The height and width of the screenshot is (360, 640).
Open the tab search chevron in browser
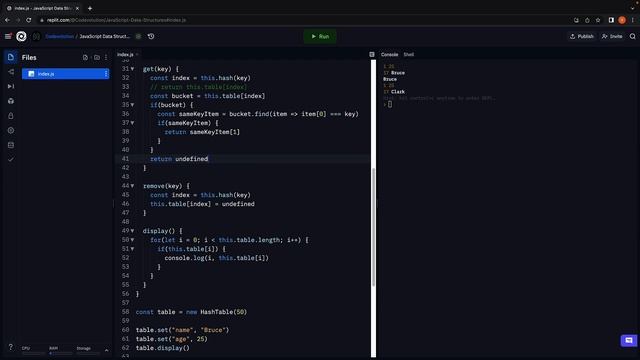tap(632, 8)
